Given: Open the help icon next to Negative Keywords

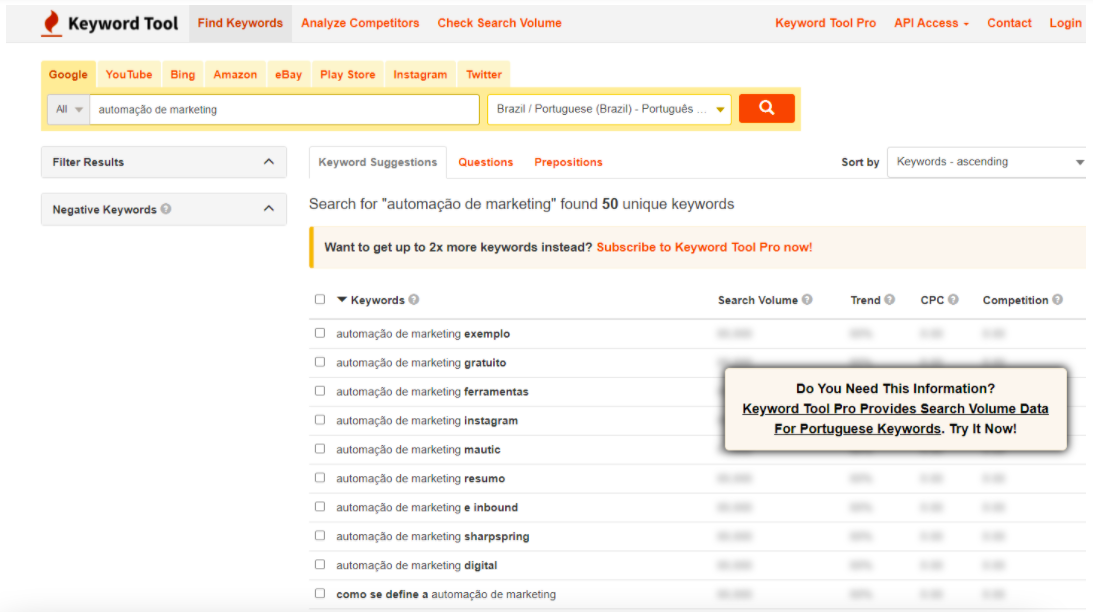Looking at the screenshot, I should click(166, 208).
